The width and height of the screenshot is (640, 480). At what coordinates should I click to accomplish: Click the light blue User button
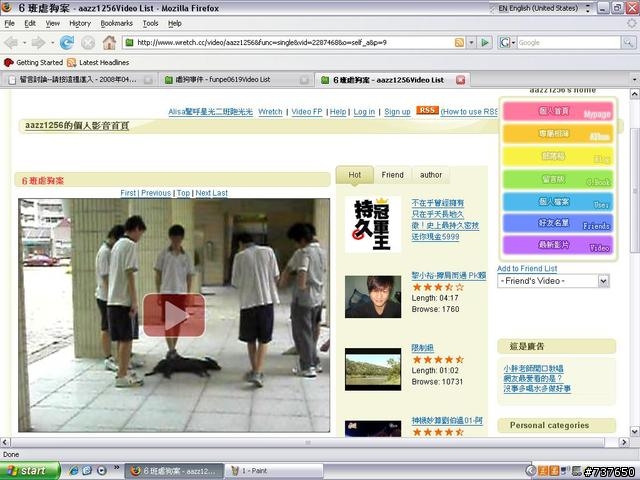coord(558,202)
